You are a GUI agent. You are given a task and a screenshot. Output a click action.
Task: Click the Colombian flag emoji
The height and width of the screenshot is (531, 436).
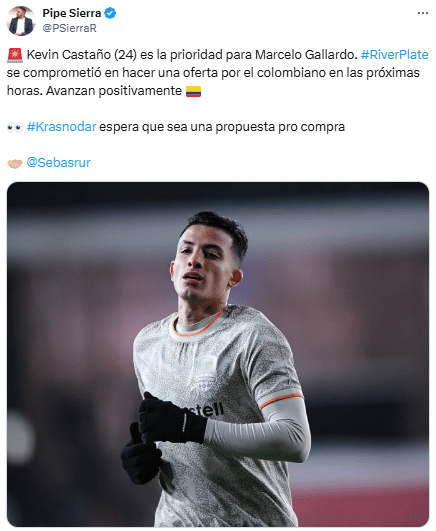[x=193, y=91]
